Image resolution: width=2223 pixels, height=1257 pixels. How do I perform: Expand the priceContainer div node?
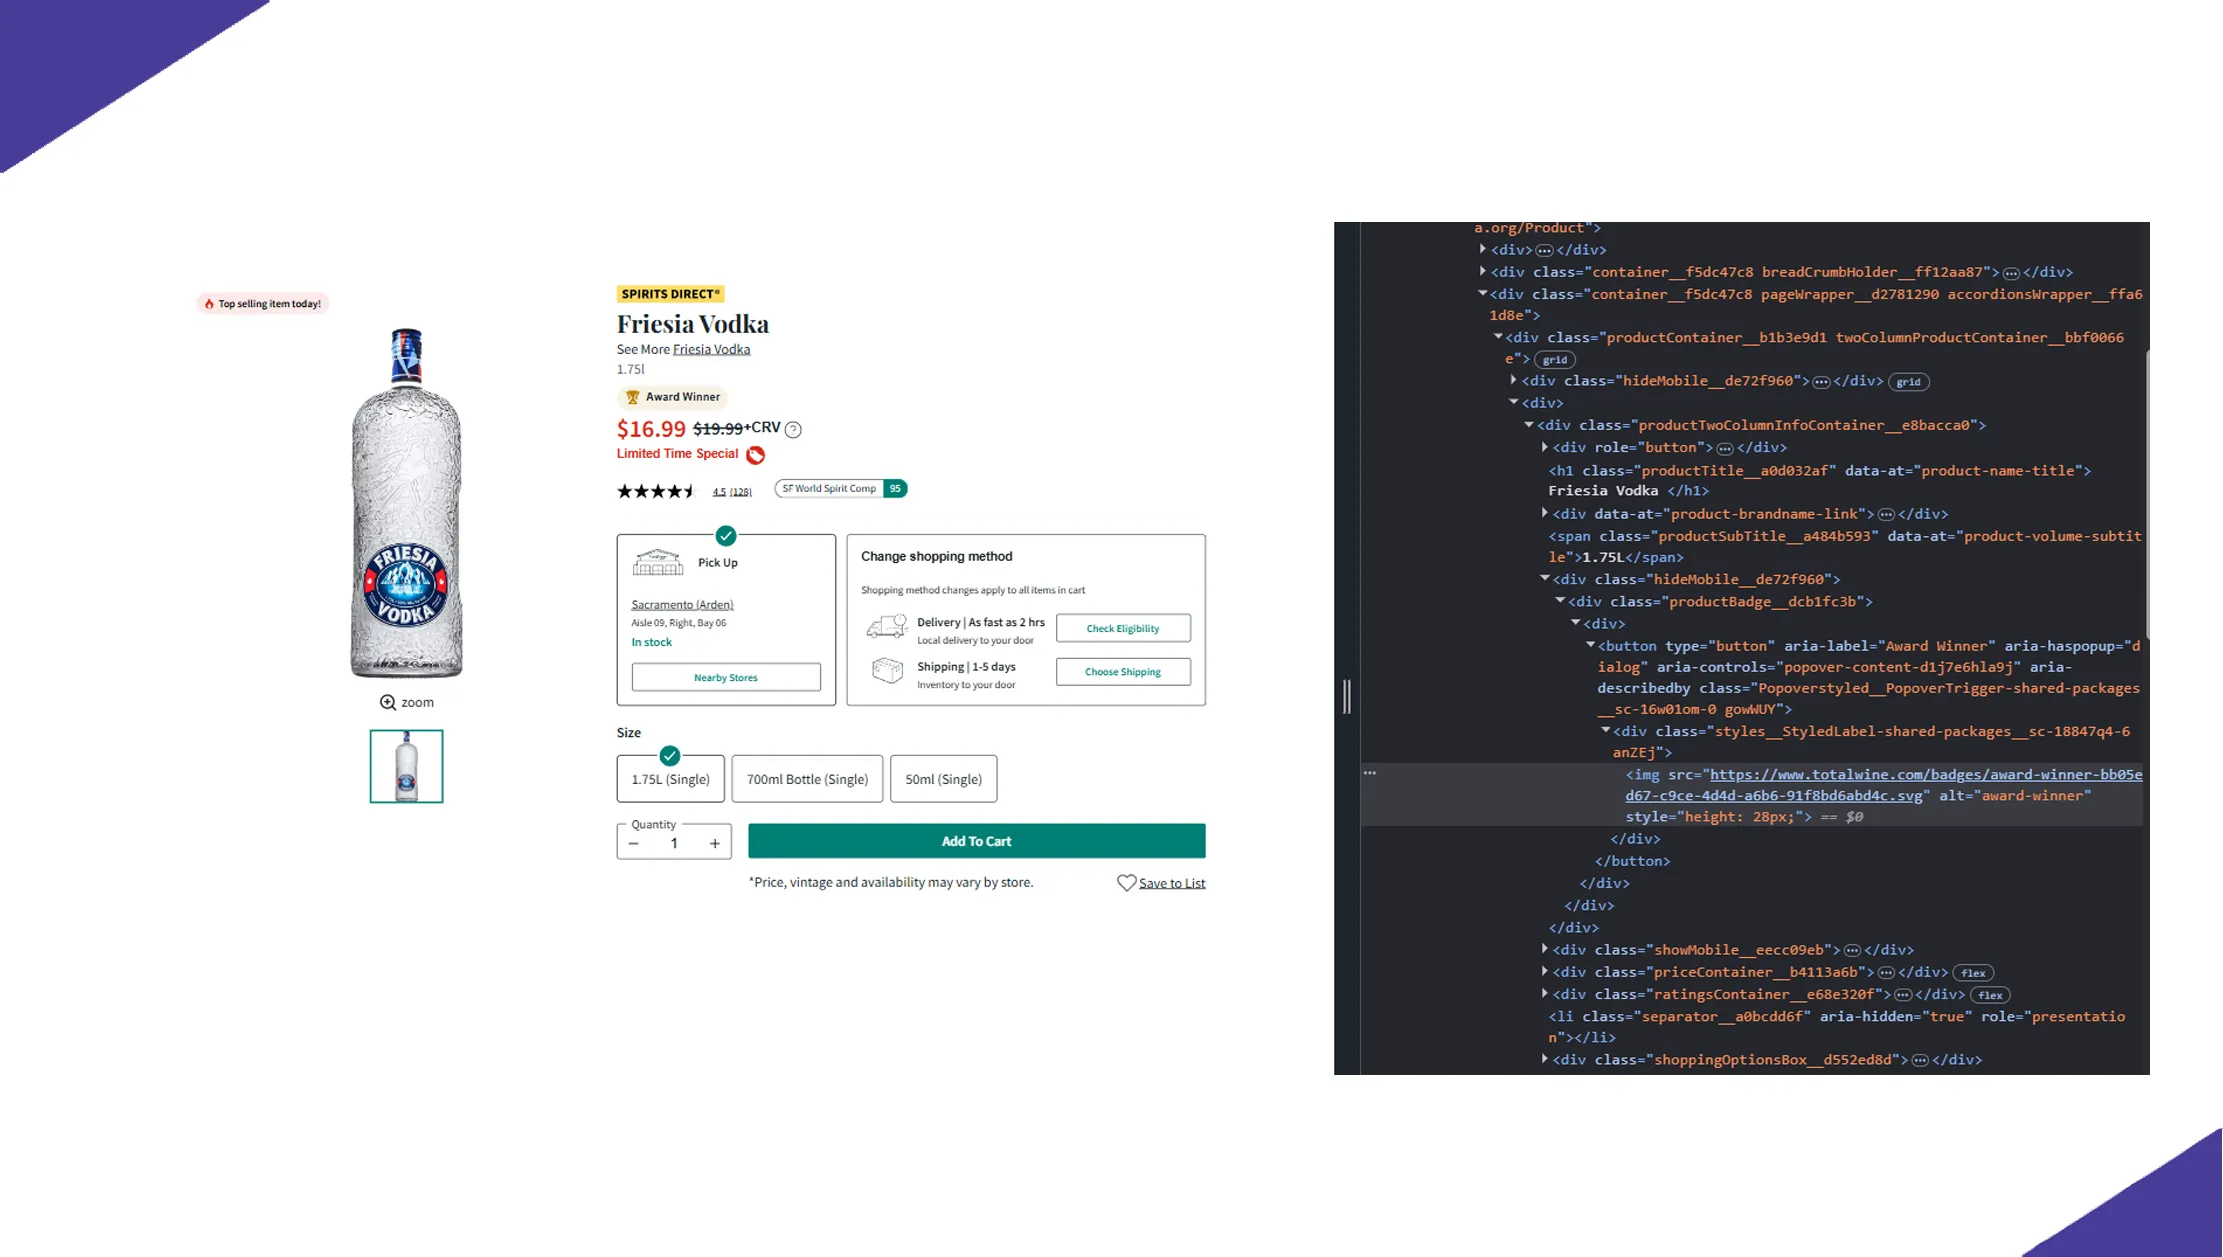(x=1545, y=971)
